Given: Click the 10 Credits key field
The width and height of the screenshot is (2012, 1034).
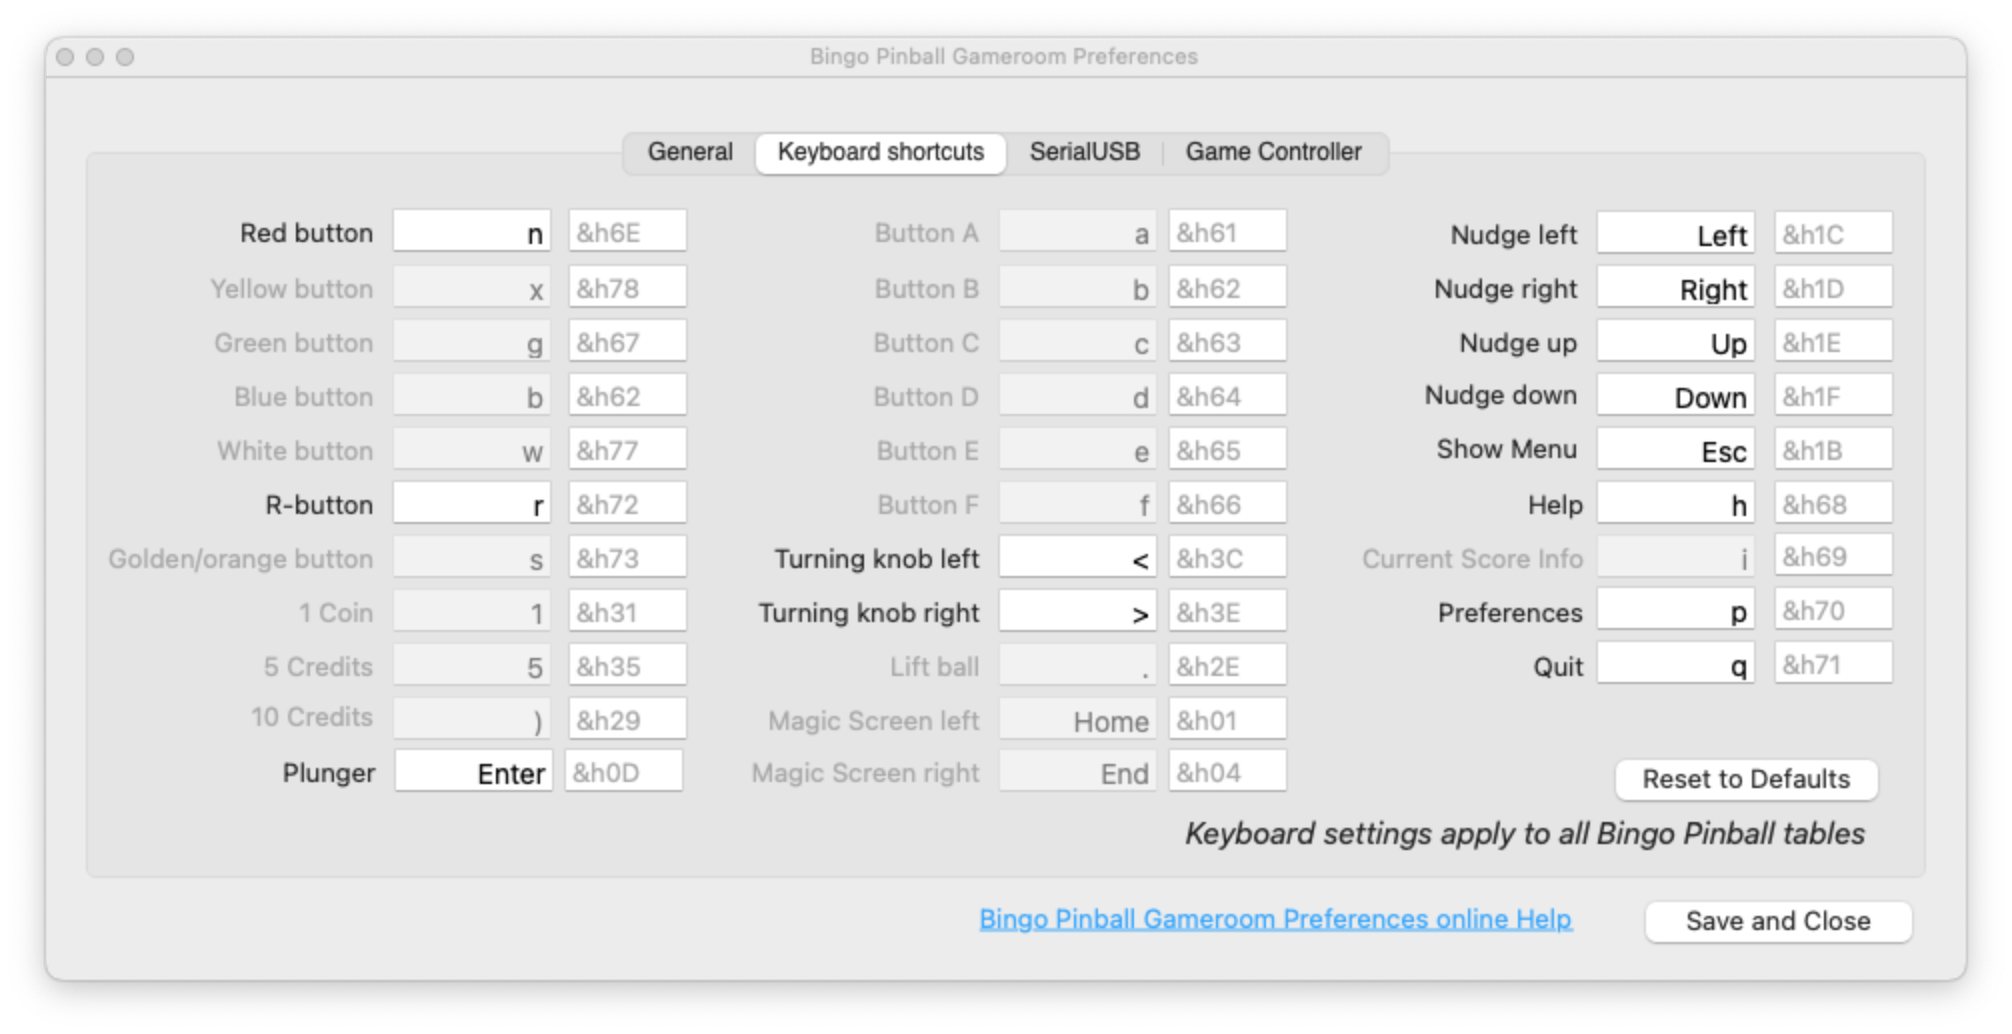Looking at the screenshot, I should pos(472,719).
